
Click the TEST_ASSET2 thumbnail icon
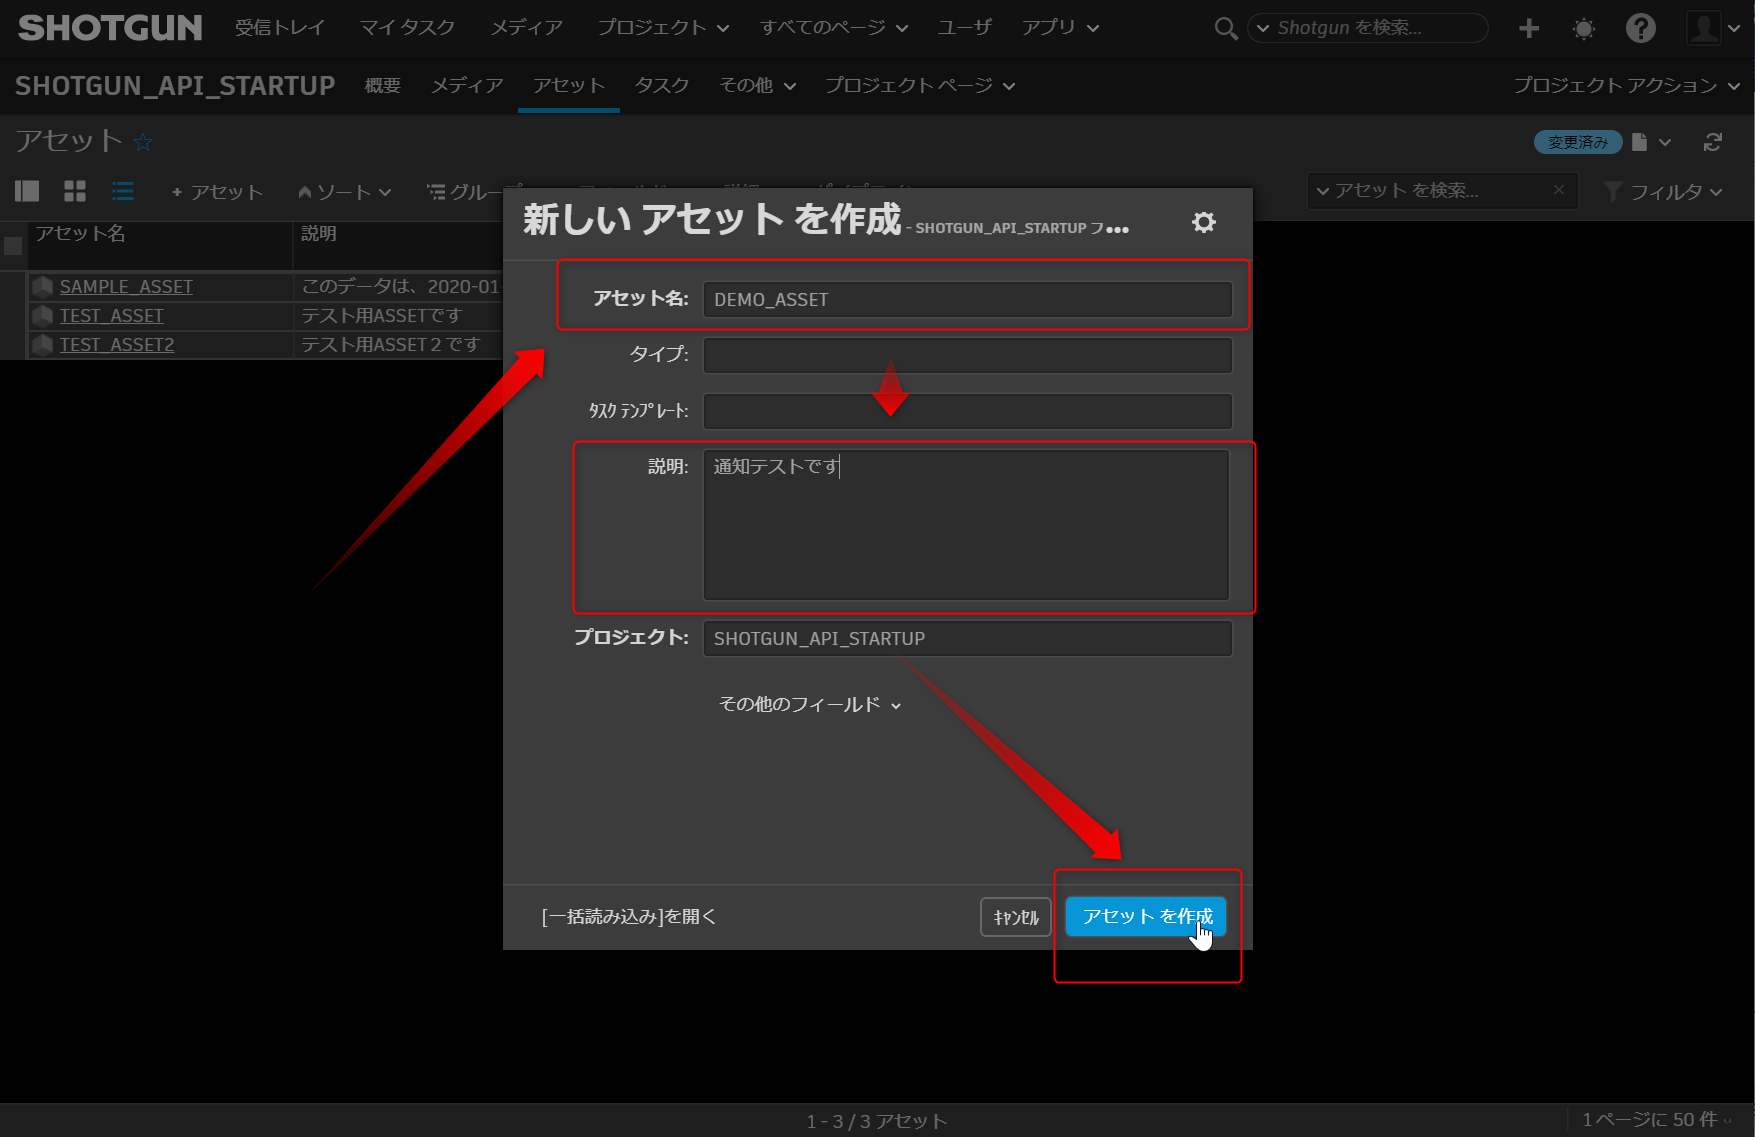click(42, 345)
